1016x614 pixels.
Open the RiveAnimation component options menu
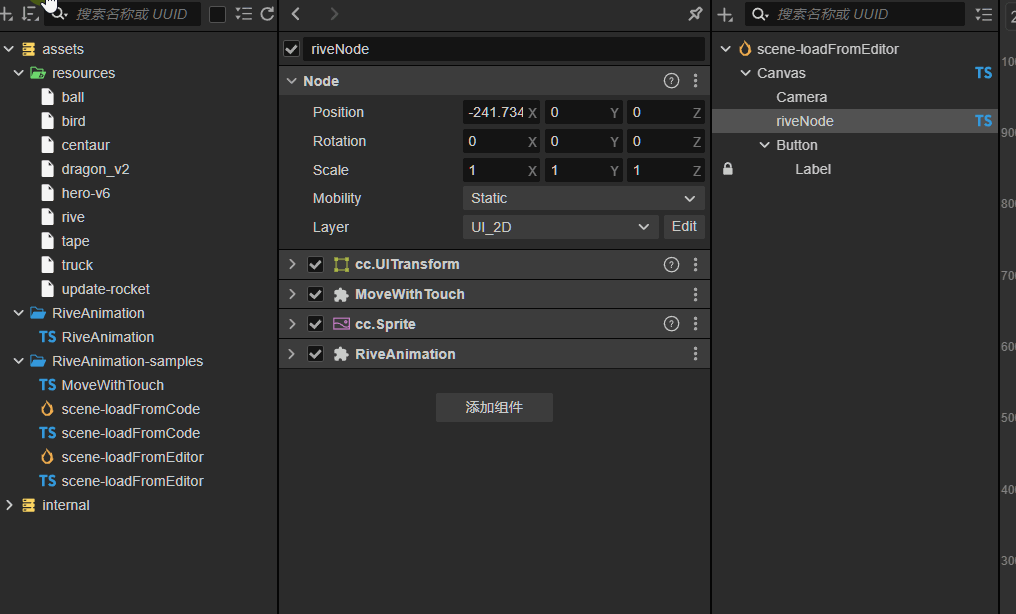tap(696, 353)
